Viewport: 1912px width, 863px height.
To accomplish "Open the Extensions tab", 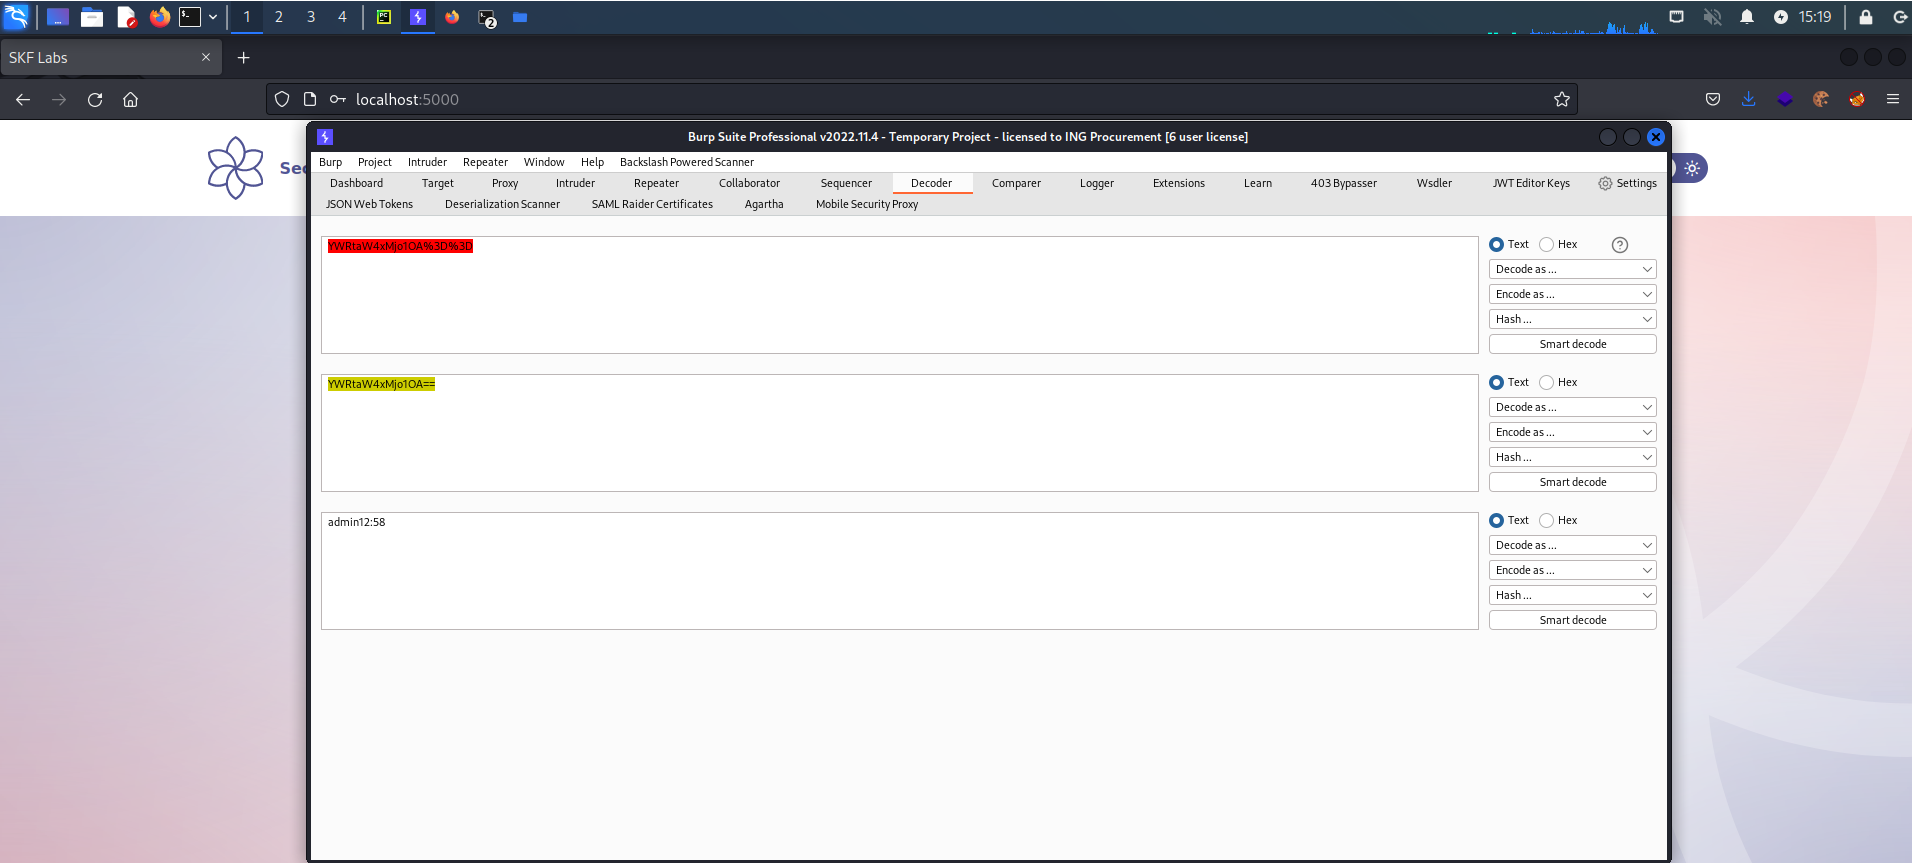I will tap(1178, 183).
